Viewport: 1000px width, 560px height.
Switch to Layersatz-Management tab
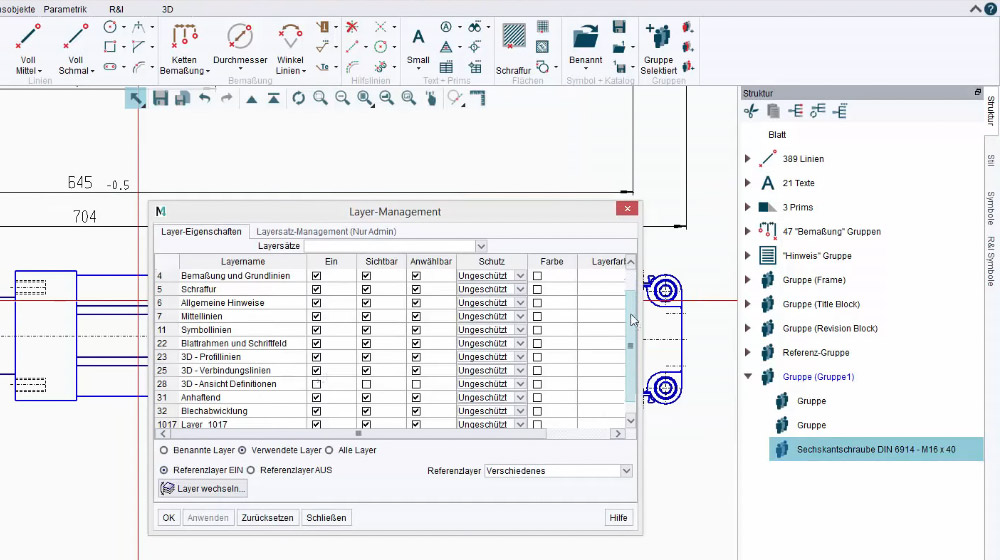(x=326, y=232)
